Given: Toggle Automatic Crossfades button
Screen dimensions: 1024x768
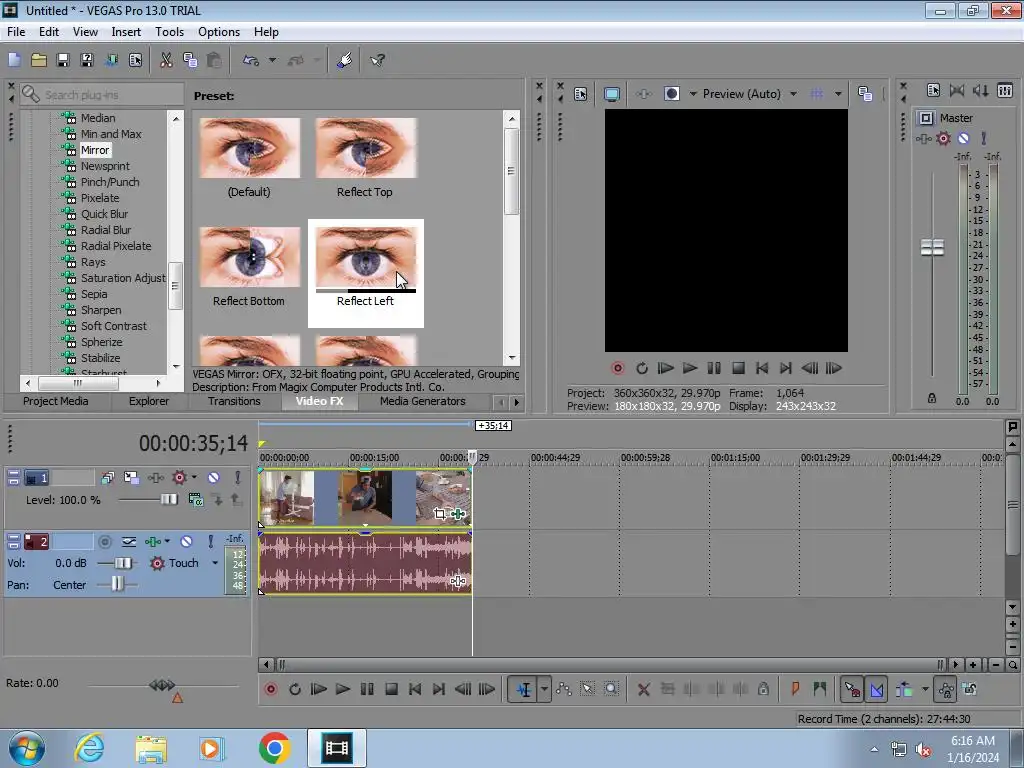Looking at the screenshot, I should point(877,689).
